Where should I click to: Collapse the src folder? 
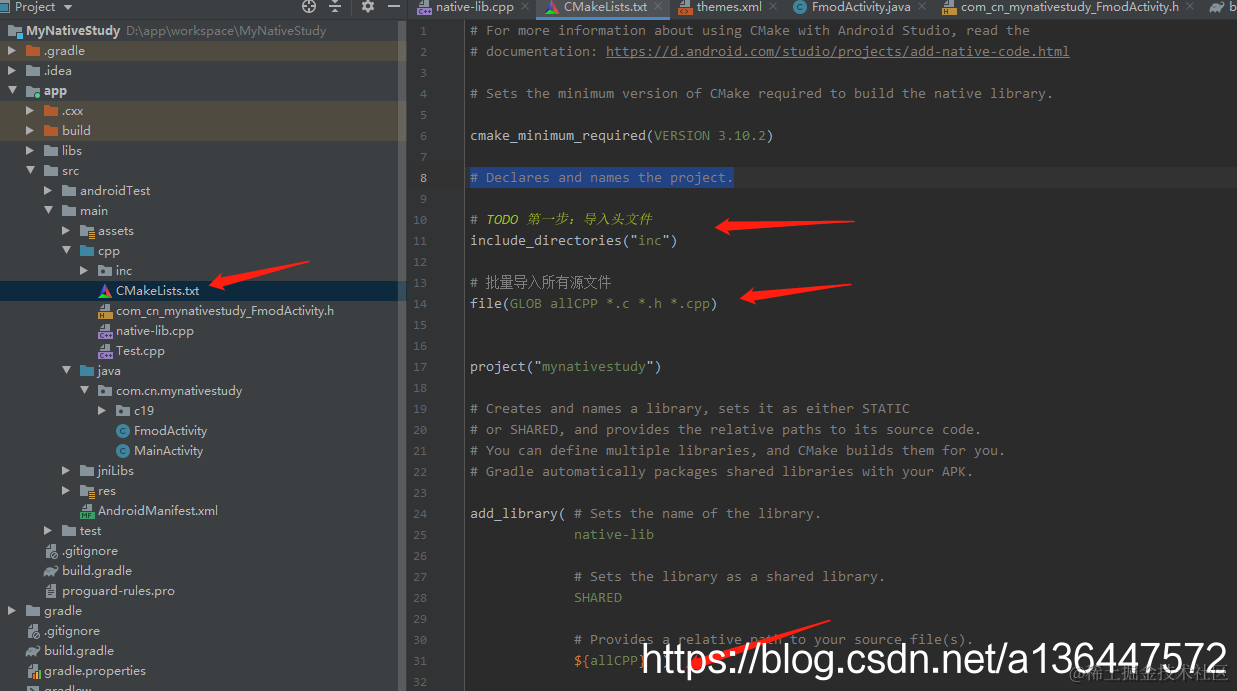tap(30, 171)
